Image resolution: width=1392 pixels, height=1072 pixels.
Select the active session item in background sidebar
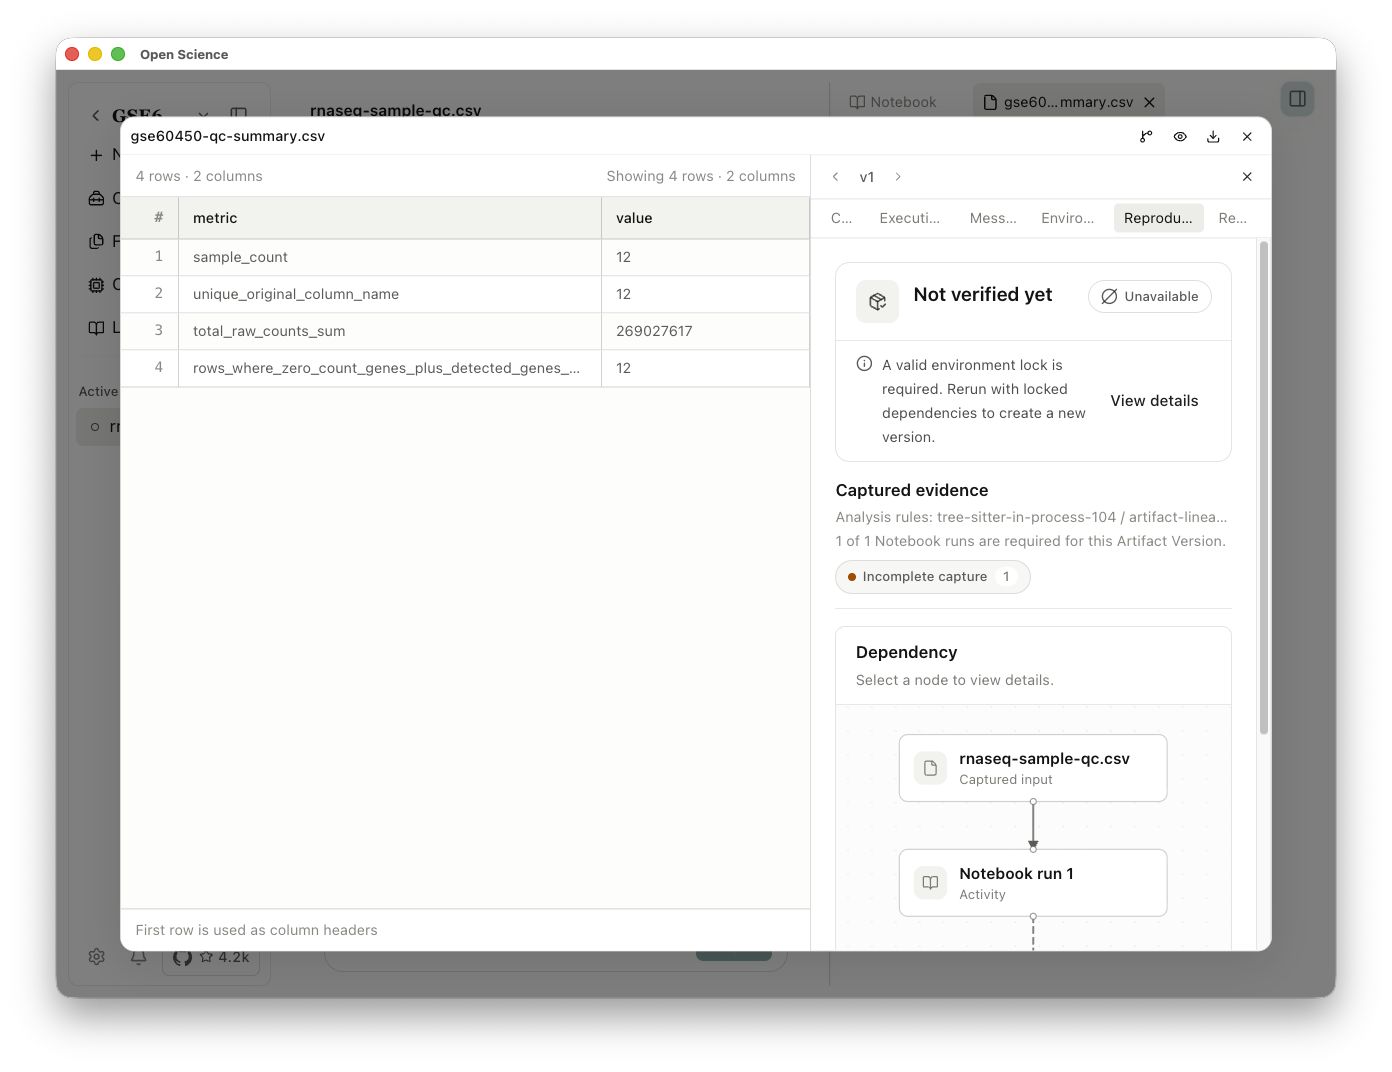[x=100, y=427]
